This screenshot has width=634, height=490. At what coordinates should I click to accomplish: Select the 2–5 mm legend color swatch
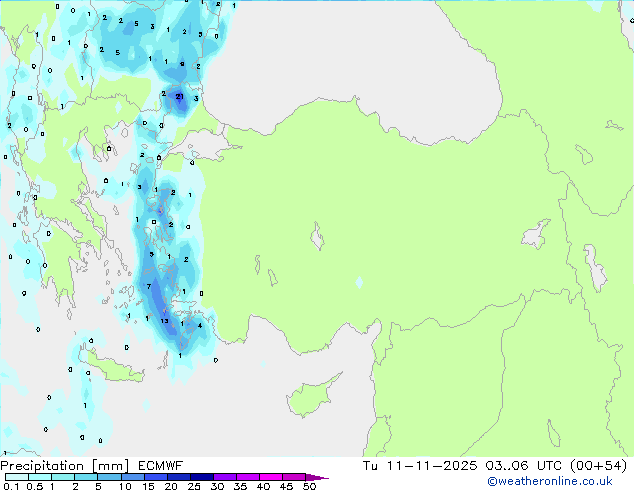[x=86, y=477]
